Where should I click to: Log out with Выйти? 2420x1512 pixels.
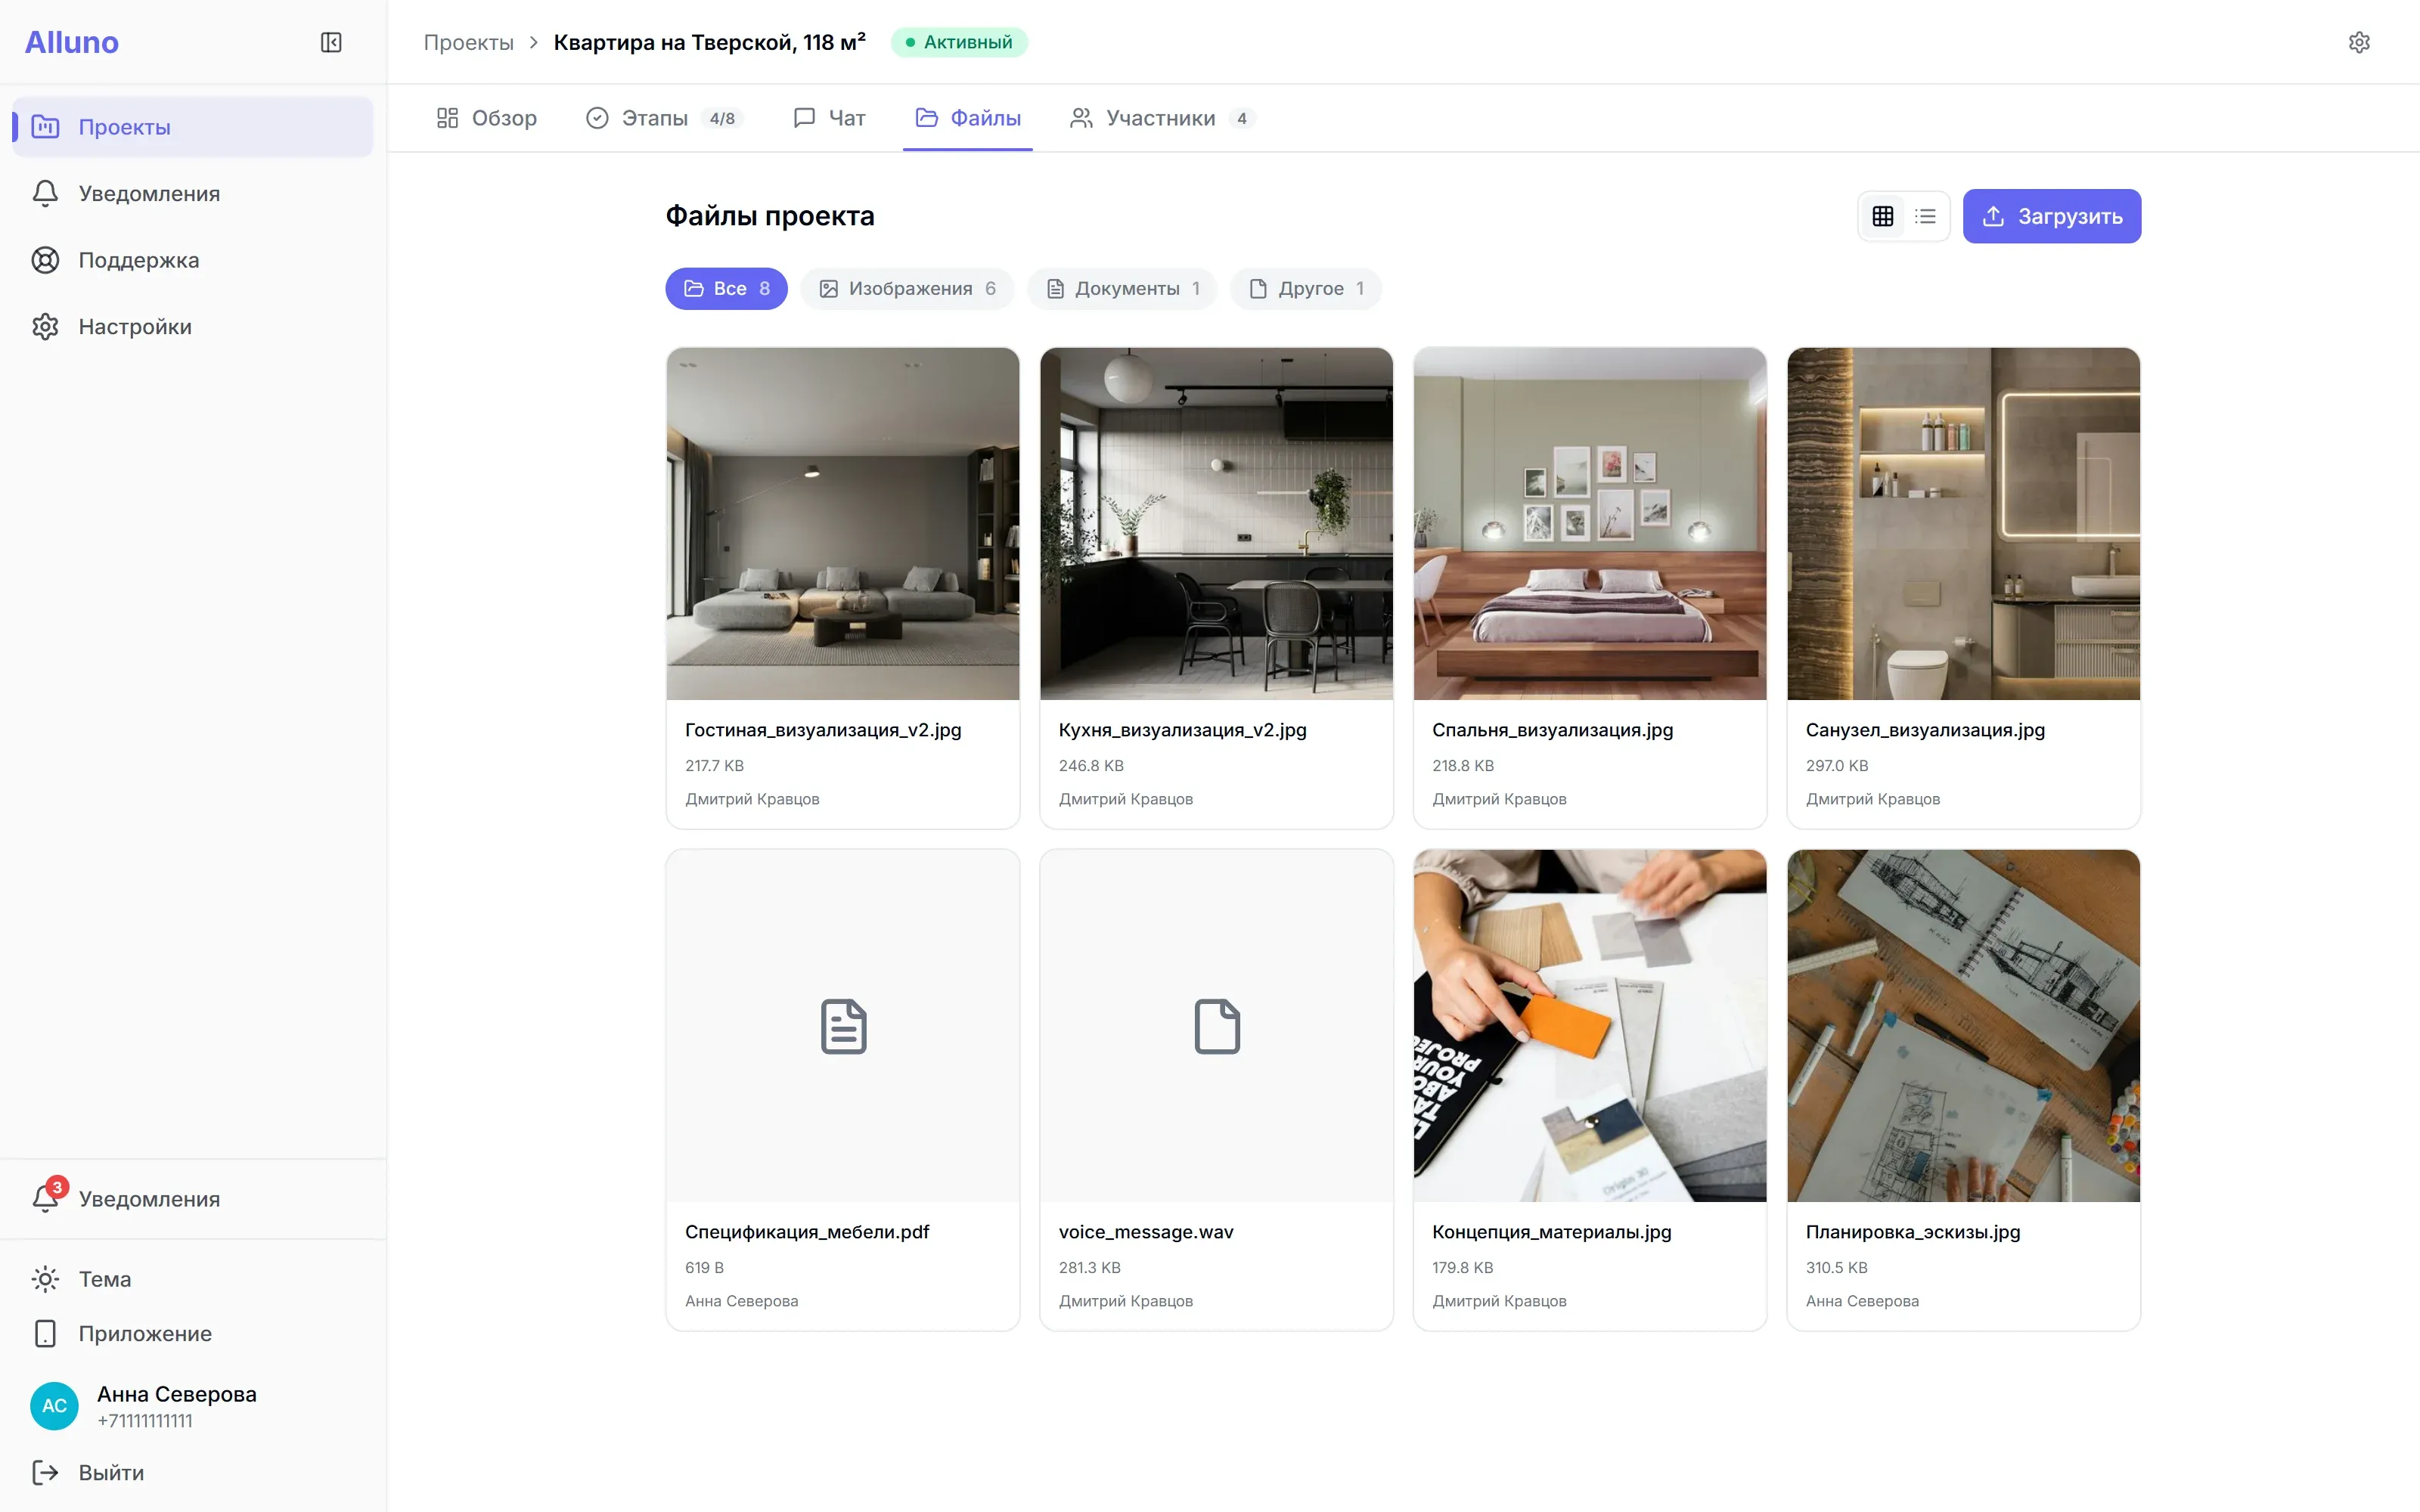192,1472
